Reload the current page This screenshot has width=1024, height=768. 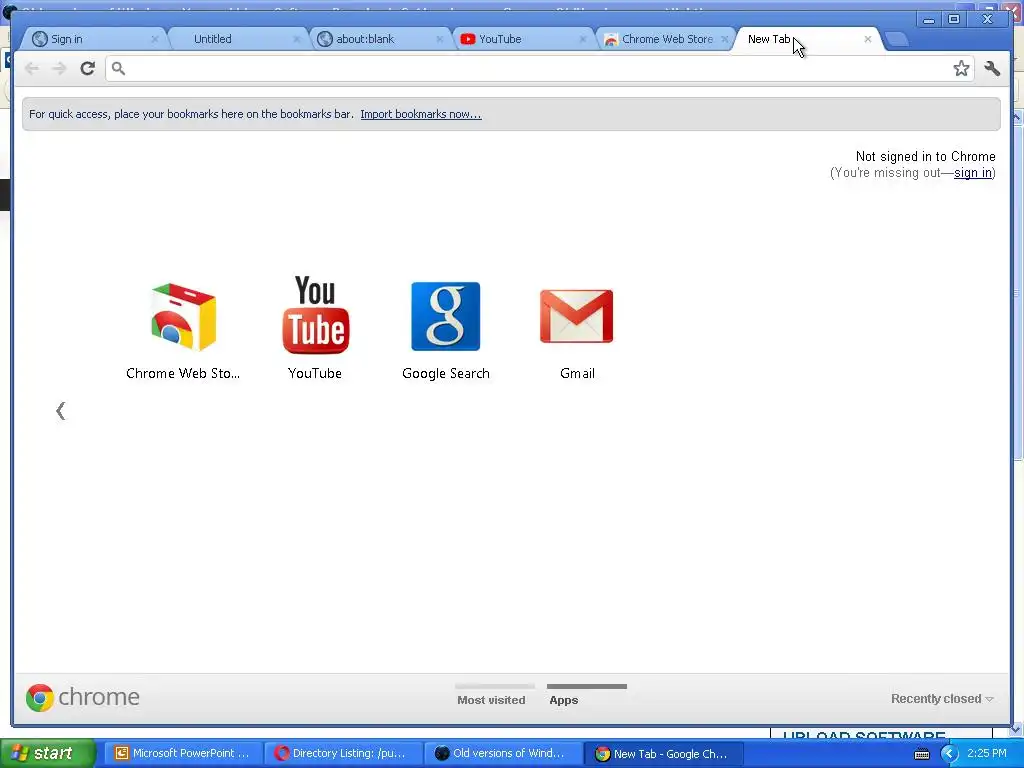point(88,68)
